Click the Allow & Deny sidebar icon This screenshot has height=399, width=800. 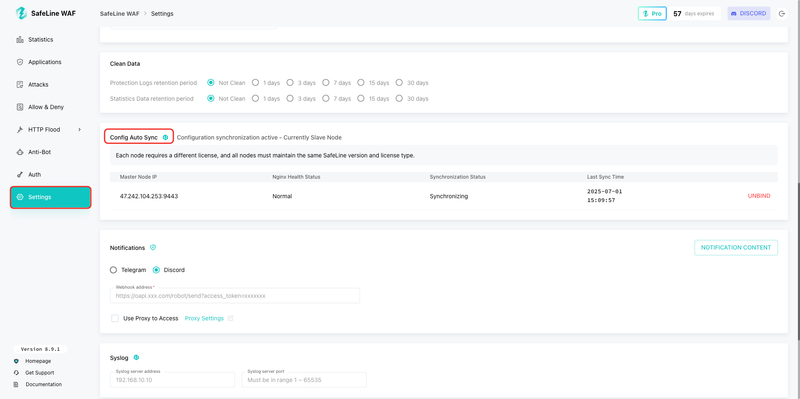(x=20, y=107)
